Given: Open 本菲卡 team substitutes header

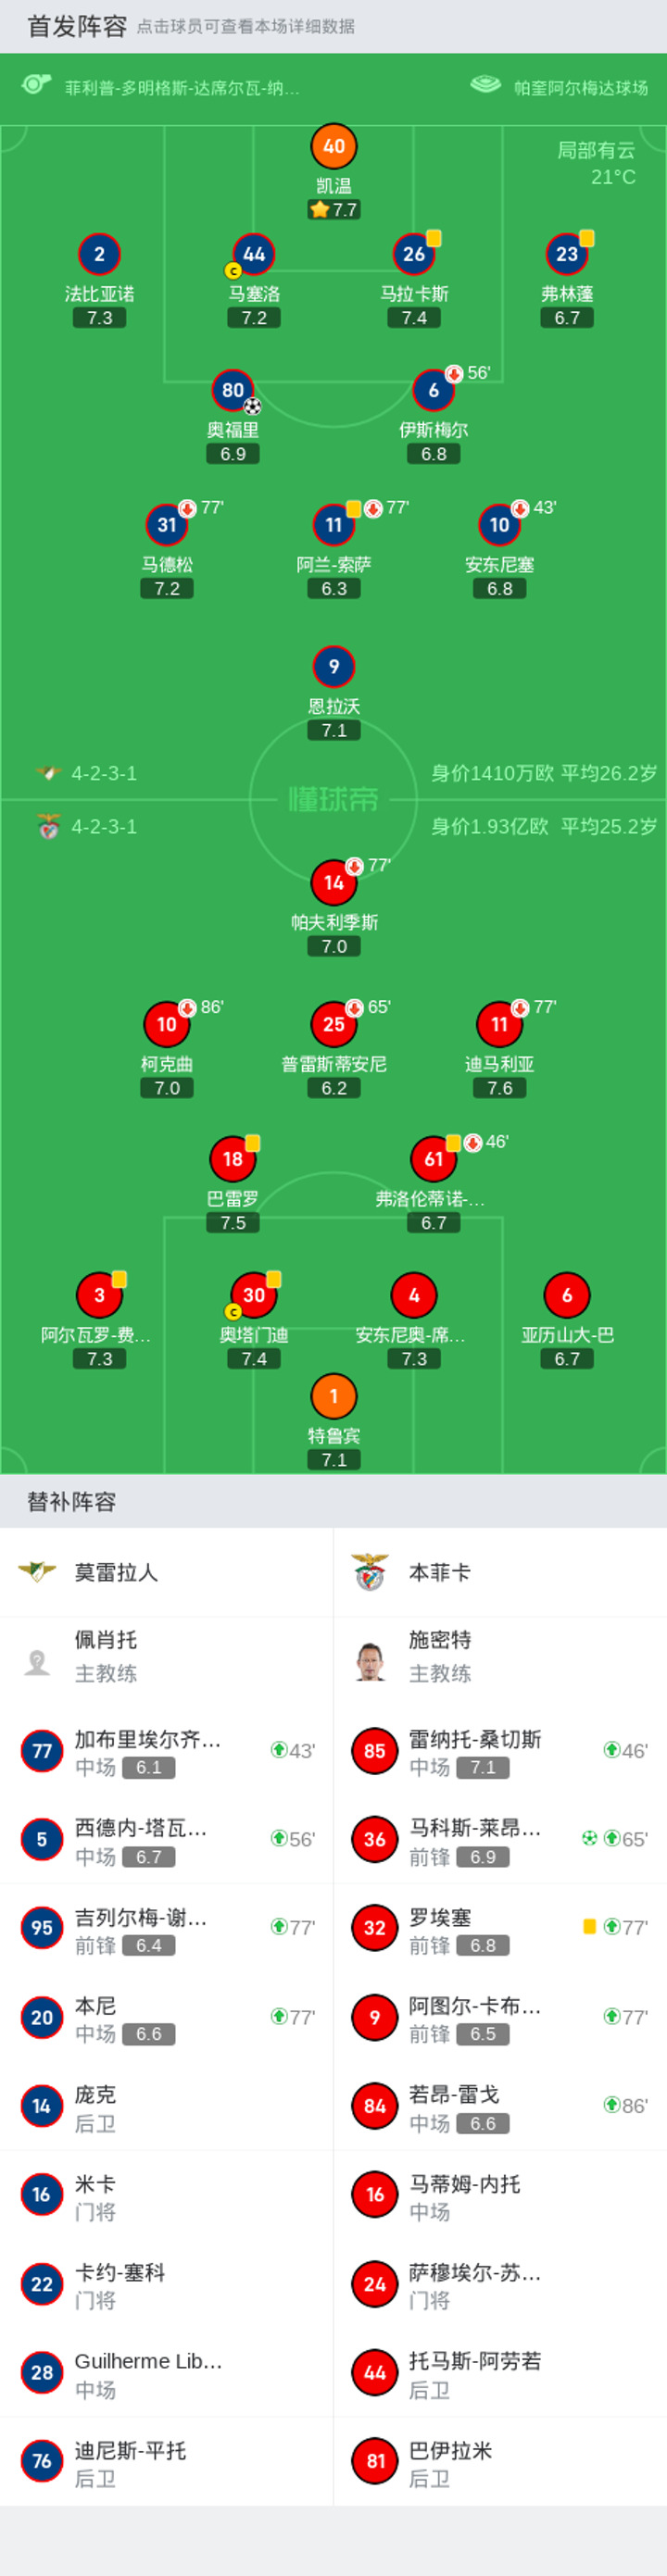Looking at the screenshot, I should (x=500, y=1572).
